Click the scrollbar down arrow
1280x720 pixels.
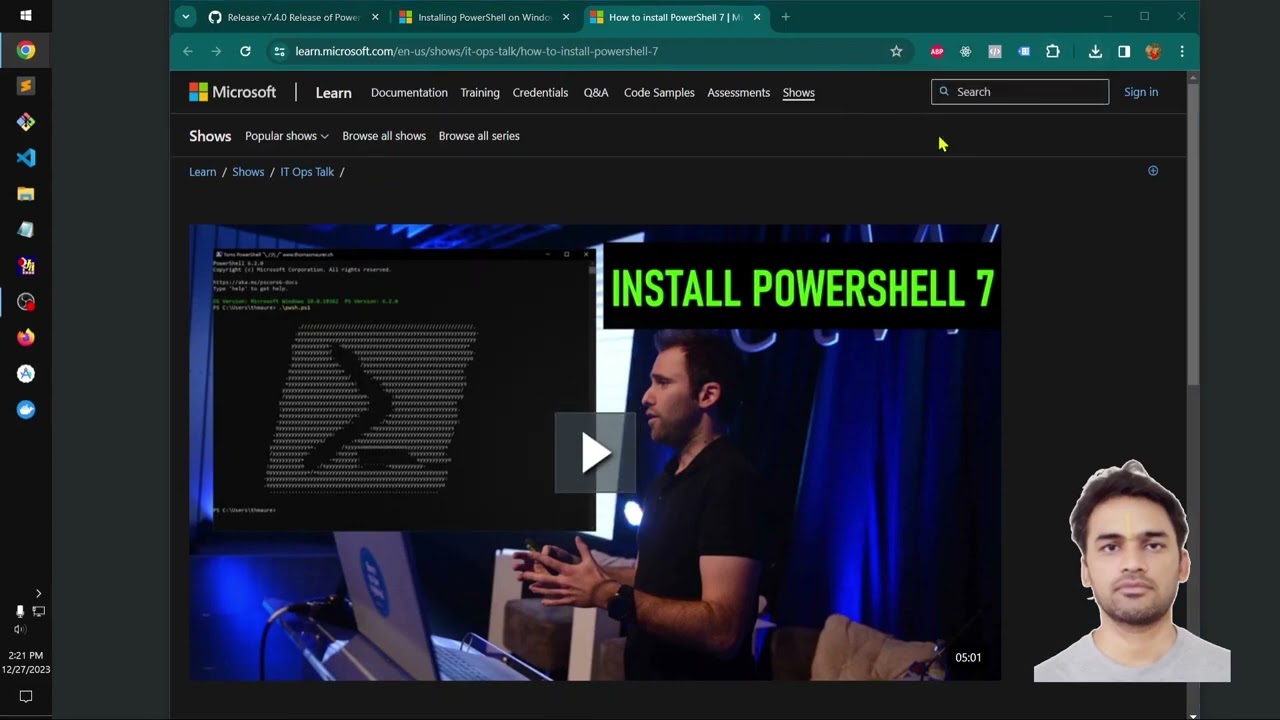tap(1192, 715)
